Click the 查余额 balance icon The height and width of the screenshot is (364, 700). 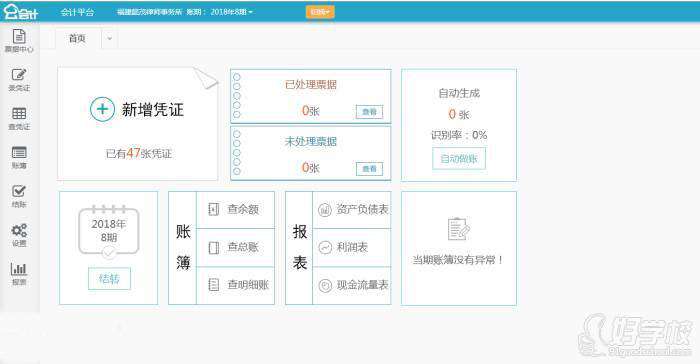point(214,209)
